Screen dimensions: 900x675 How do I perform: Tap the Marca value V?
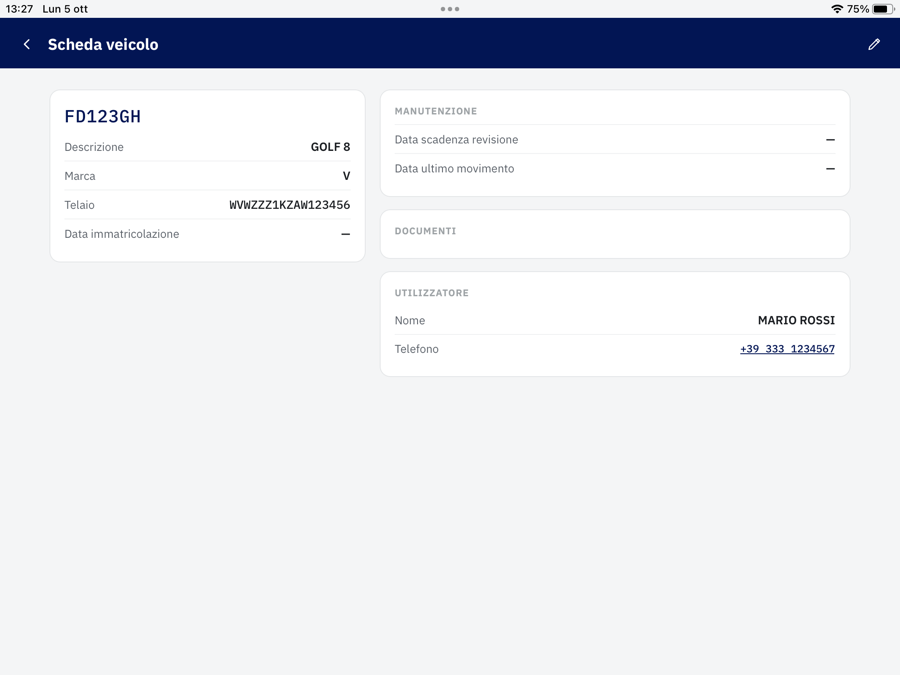346,176
